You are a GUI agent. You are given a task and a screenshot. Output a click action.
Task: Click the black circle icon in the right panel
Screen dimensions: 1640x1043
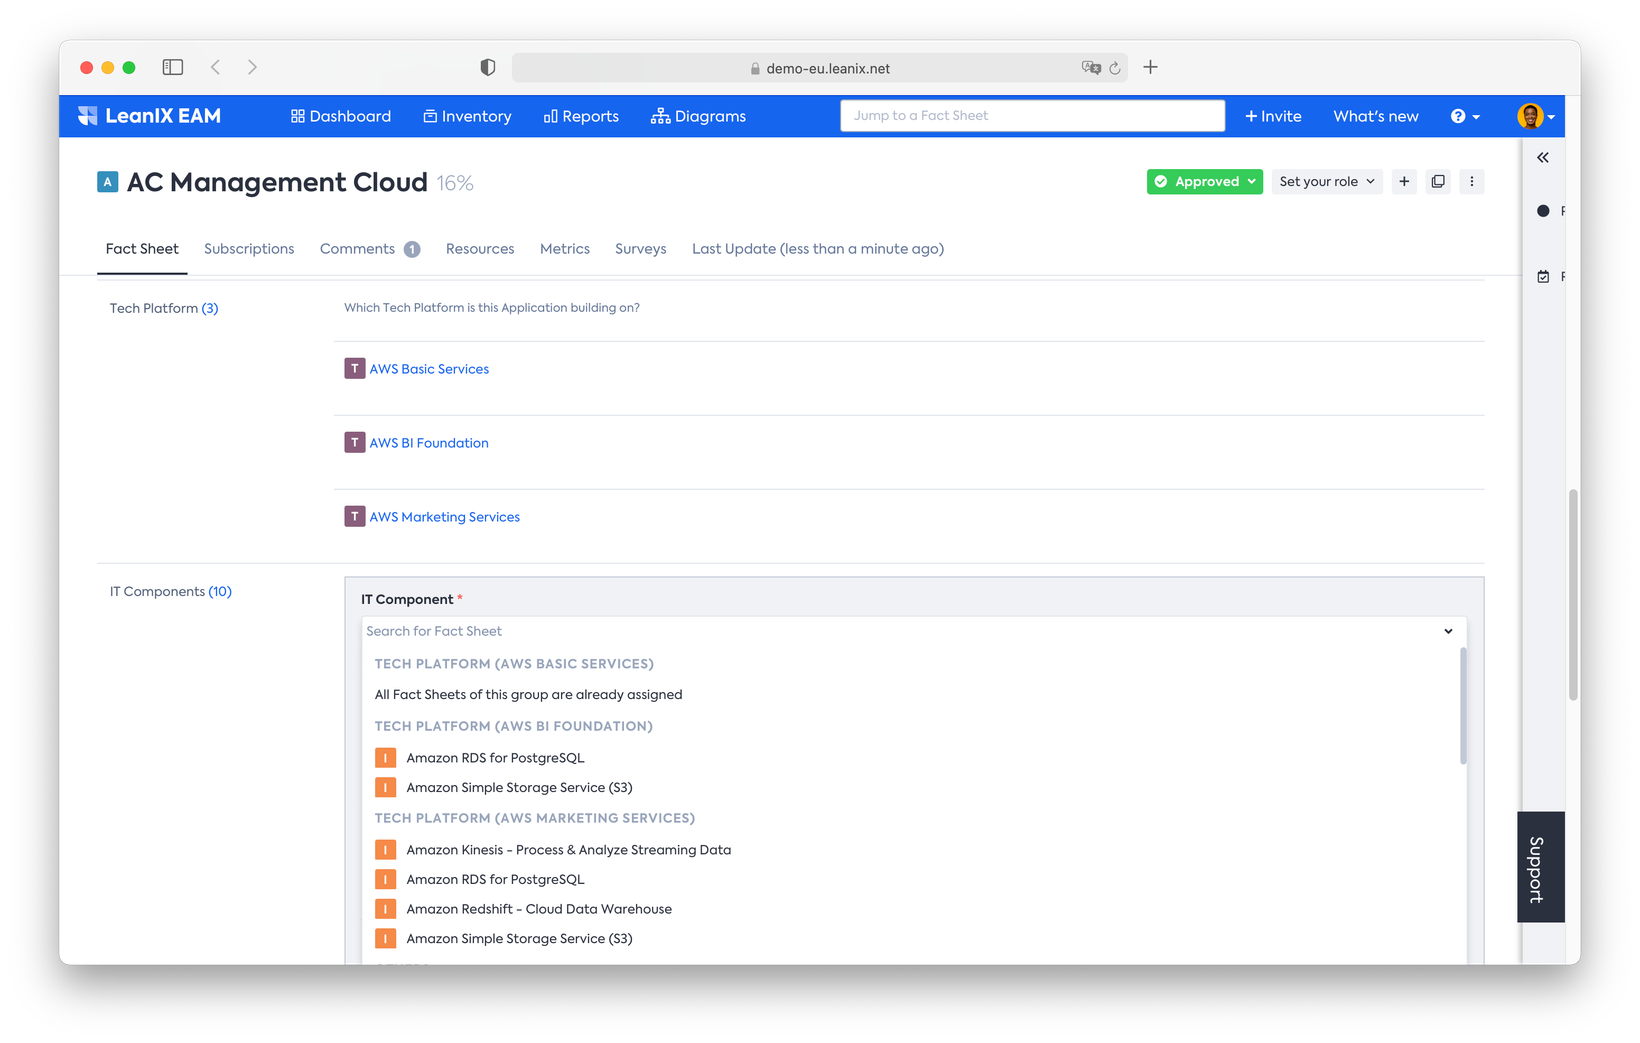[x=1543, y=211]
